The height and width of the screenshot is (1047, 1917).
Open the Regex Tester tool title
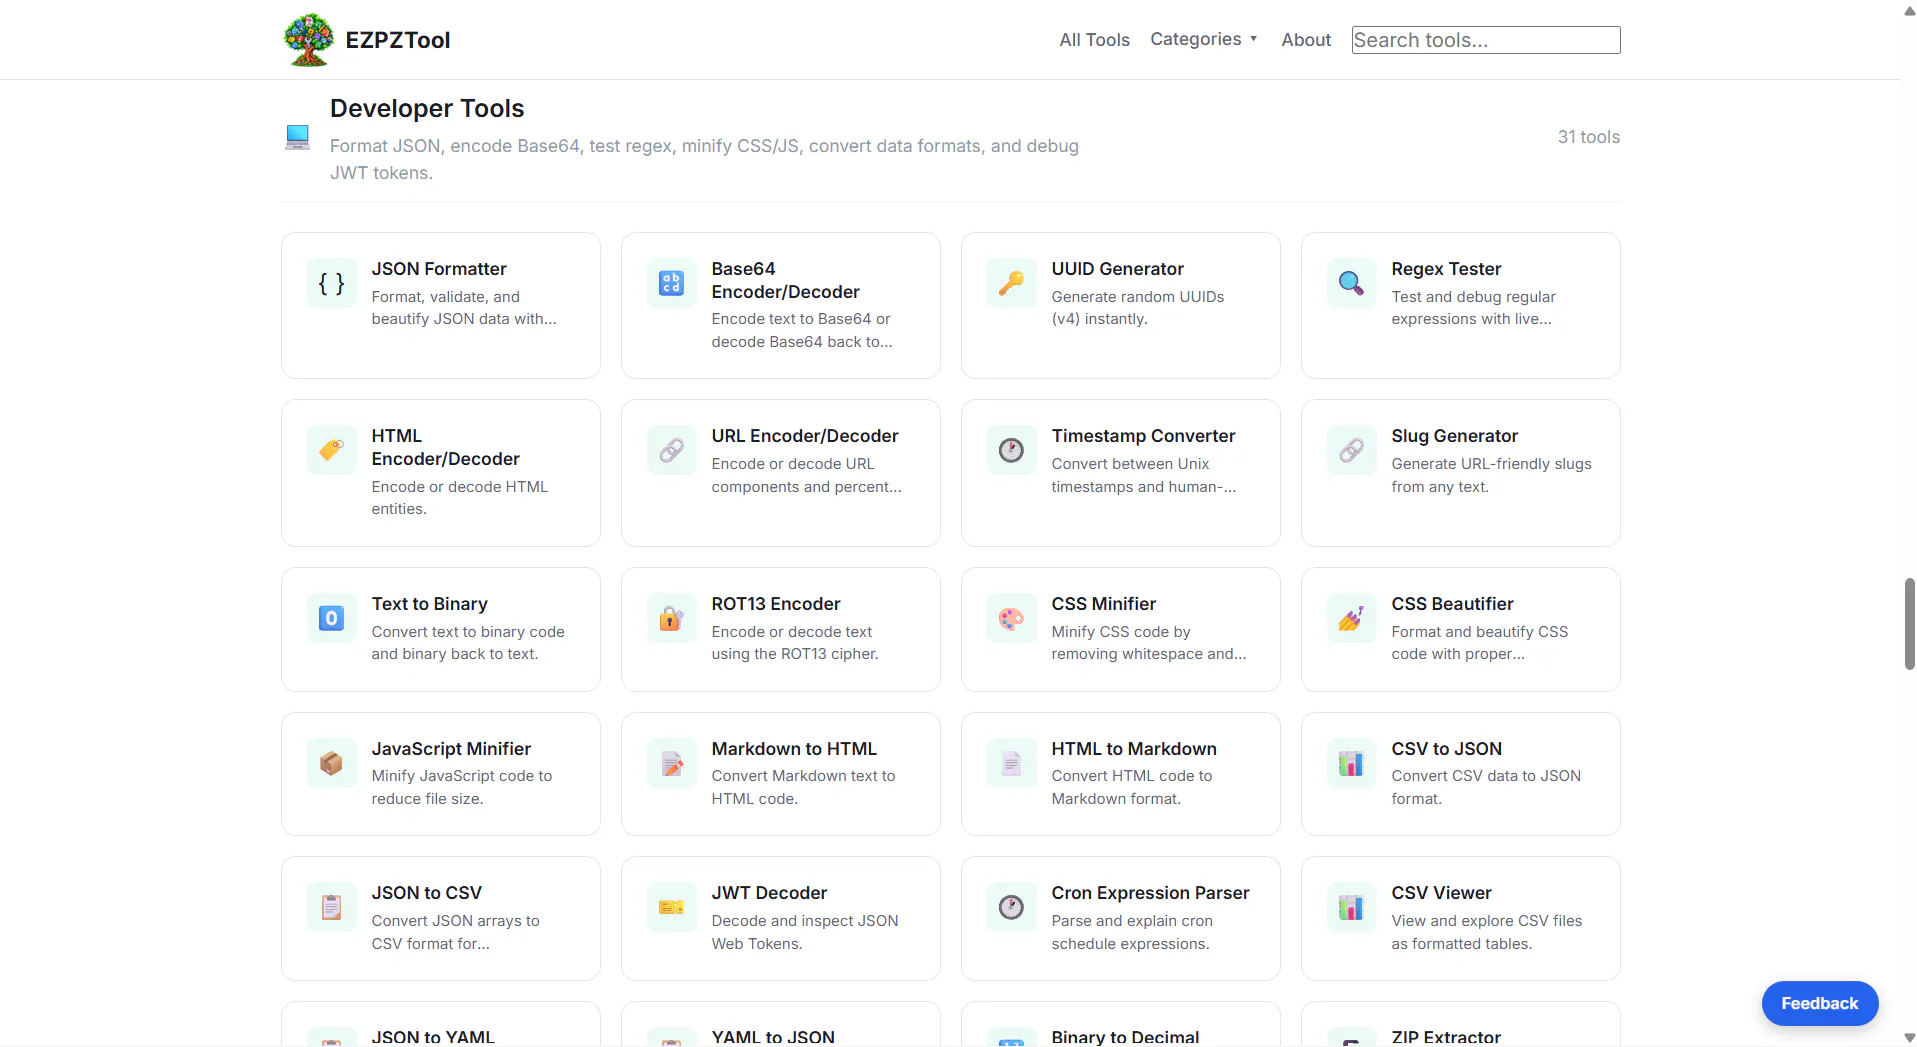pyautogui.click(x=1446, y=269)
